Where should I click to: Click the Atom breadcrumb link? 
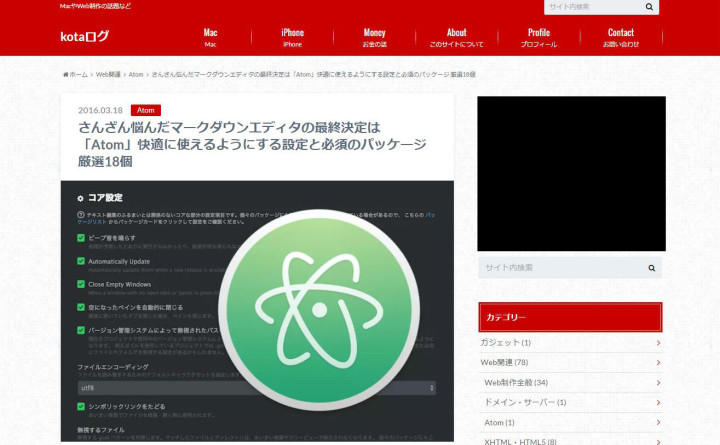136,74
